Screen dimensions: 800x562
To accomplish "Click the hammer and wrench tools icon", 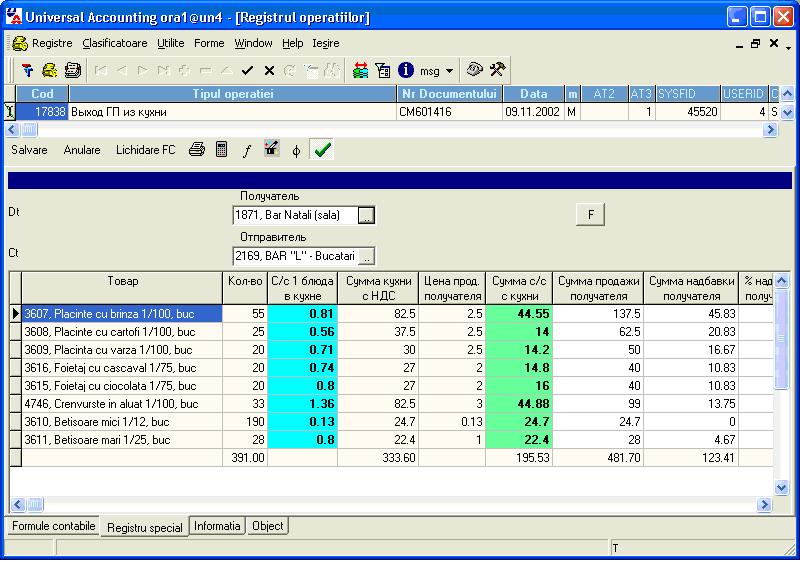I will (x=497, y=69).
